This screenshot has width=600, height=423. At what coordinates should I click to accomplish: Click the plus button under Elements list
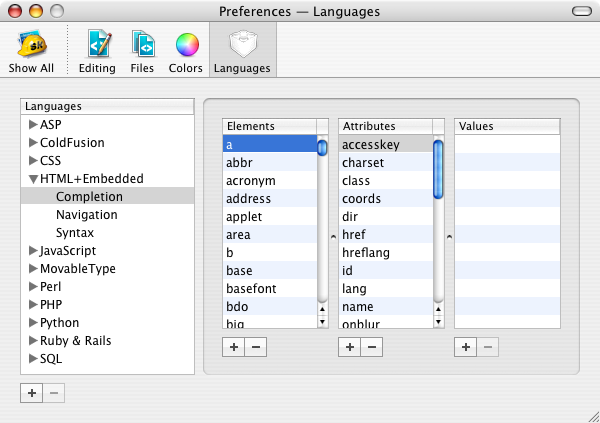[233, 347]
